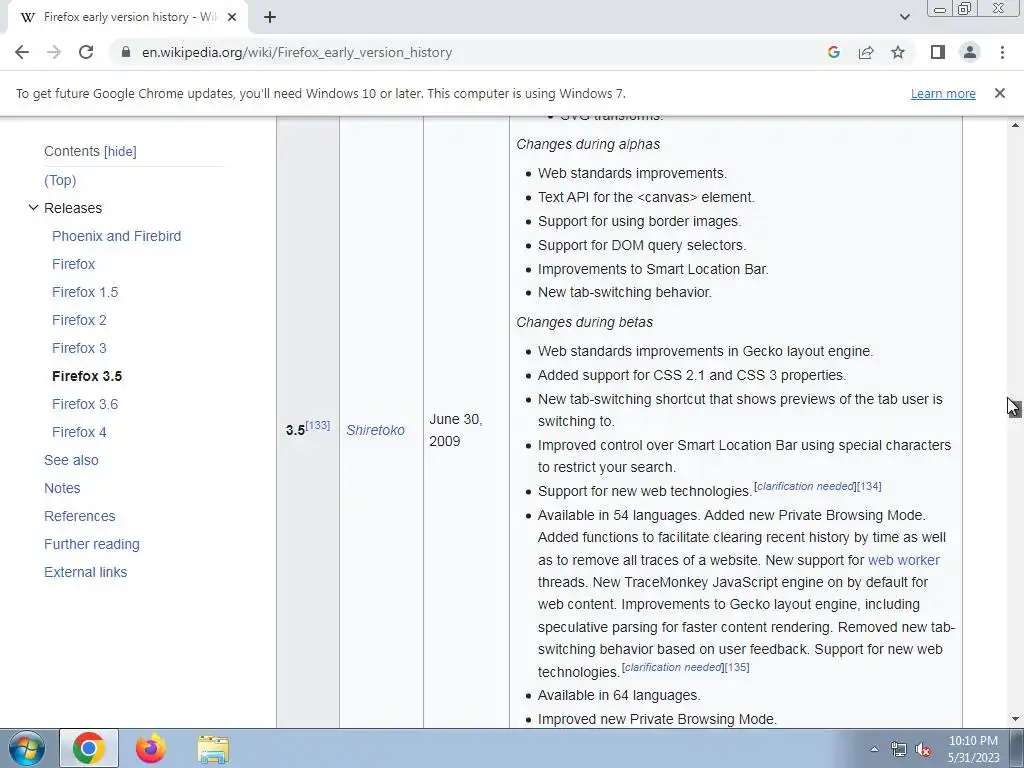Jump to Firefox 2 section
The height and width of the screenshot is (768, 1024).
79,321
